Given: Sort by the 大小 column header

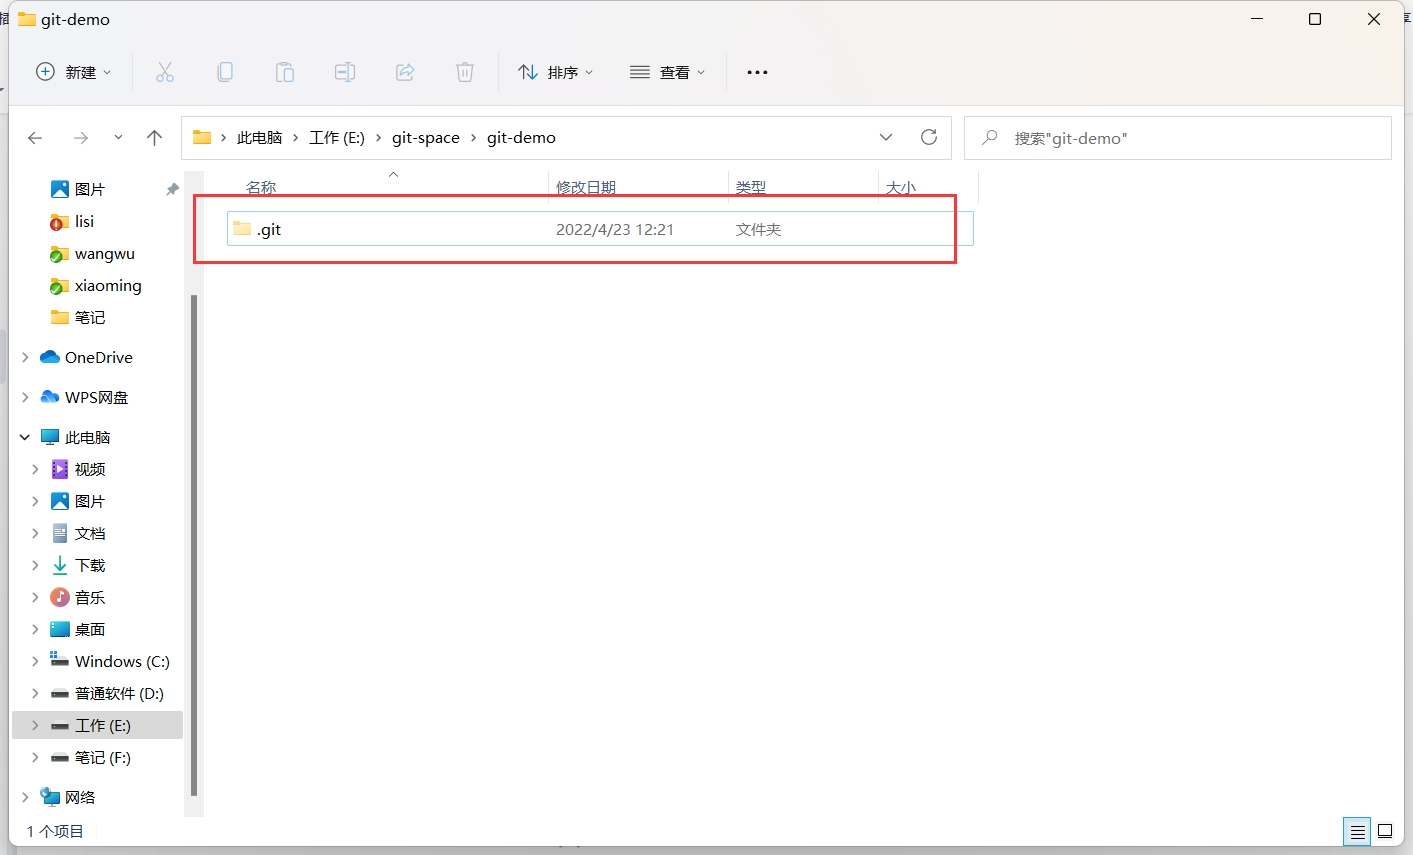Looking at the screenshot, I should pos(901,187).
